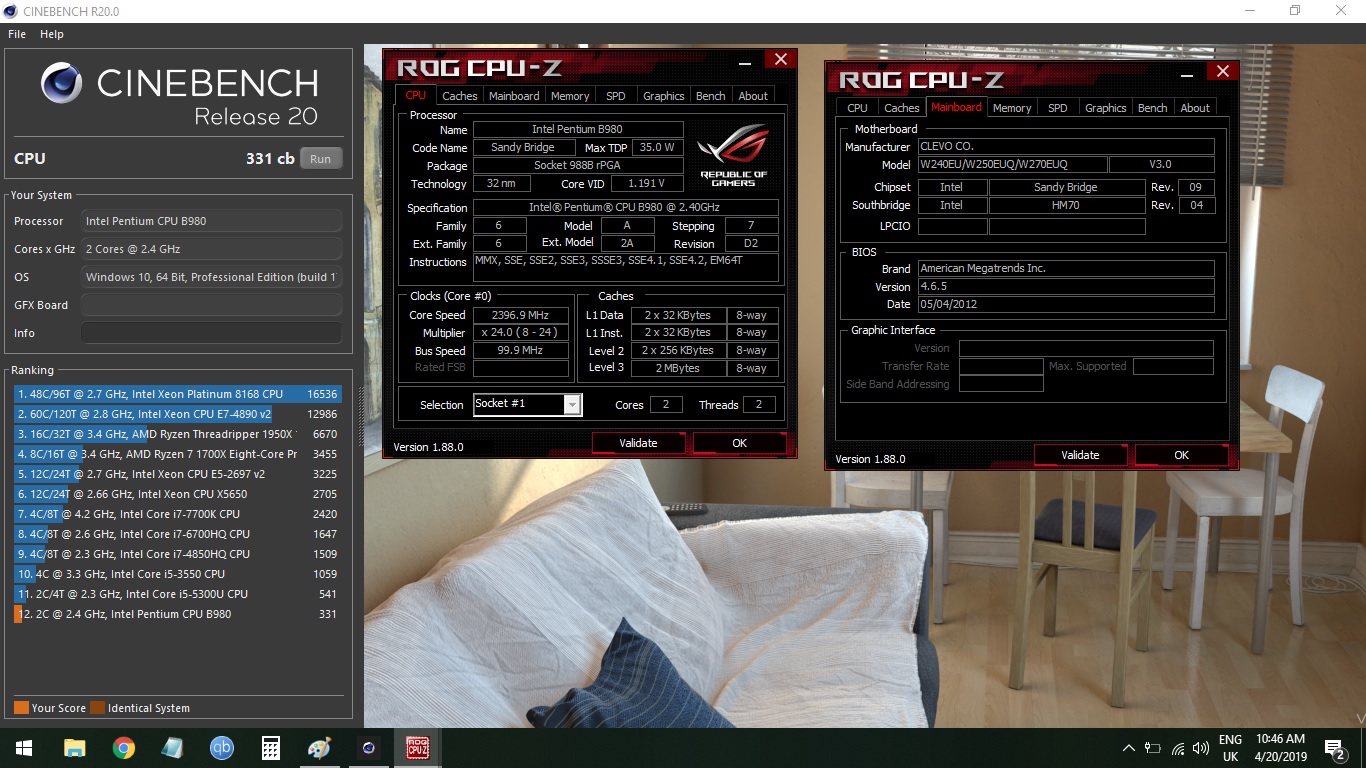Click the BIOS date 05/04/2012 value
This screenshot has width=1366, height=768.
point(1066,304)
